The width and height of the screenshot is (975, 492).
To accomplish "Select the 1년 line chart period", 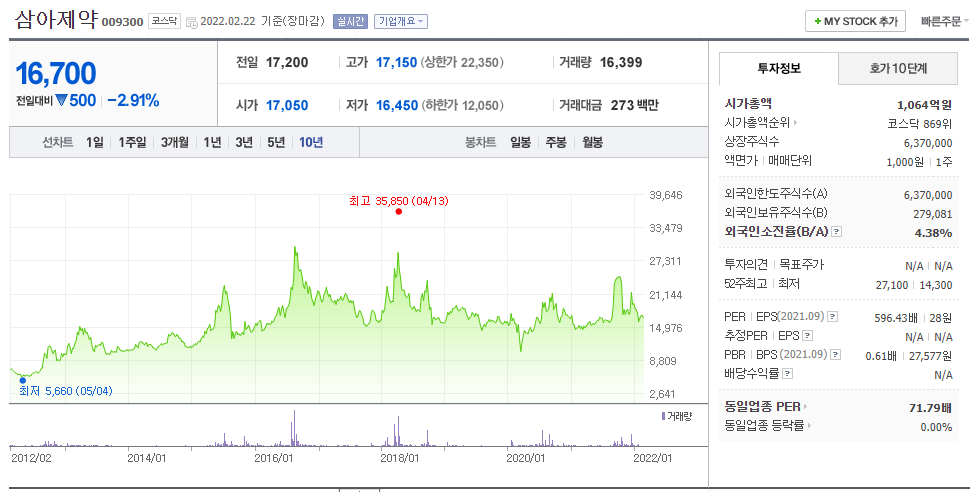I will tap(213, 142).
